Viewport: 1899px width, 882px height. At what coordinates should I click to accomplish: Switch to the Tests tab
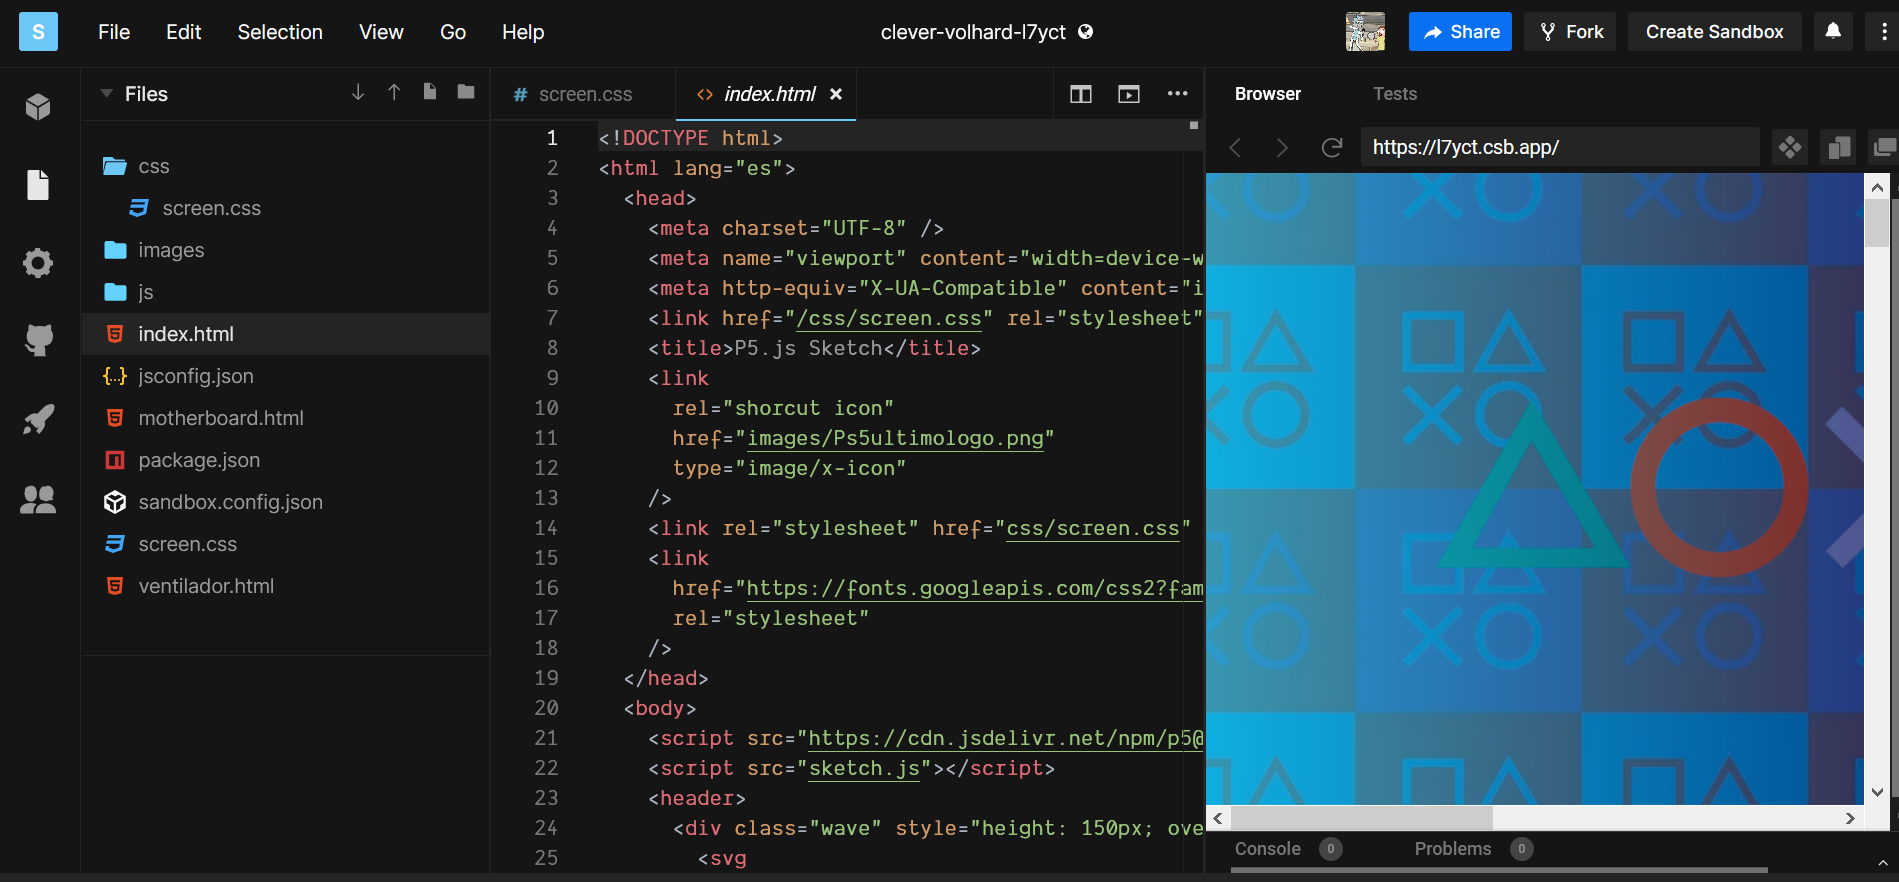pyautogui.click(x=1395, y=94)
